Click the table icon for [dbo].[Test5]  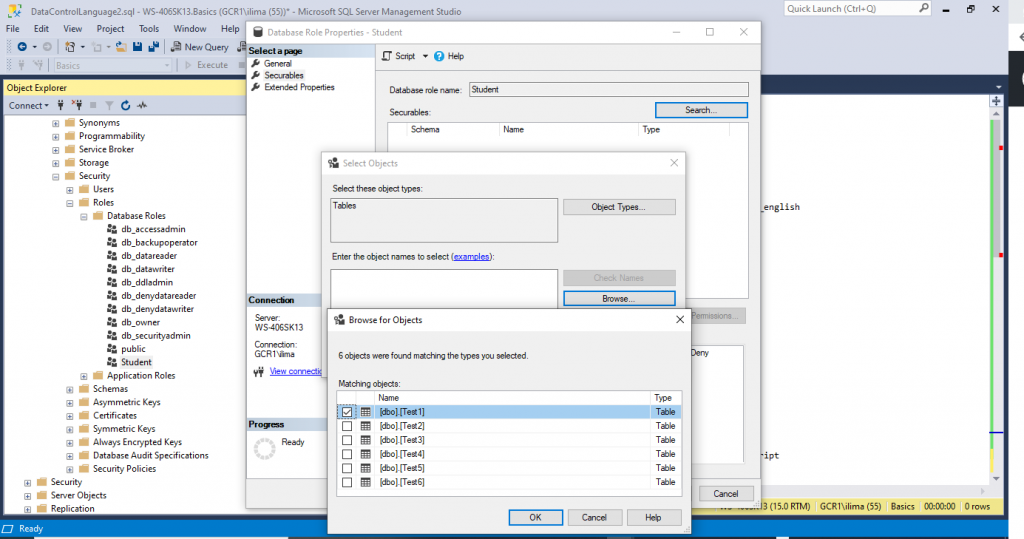[x=366, y=468]
